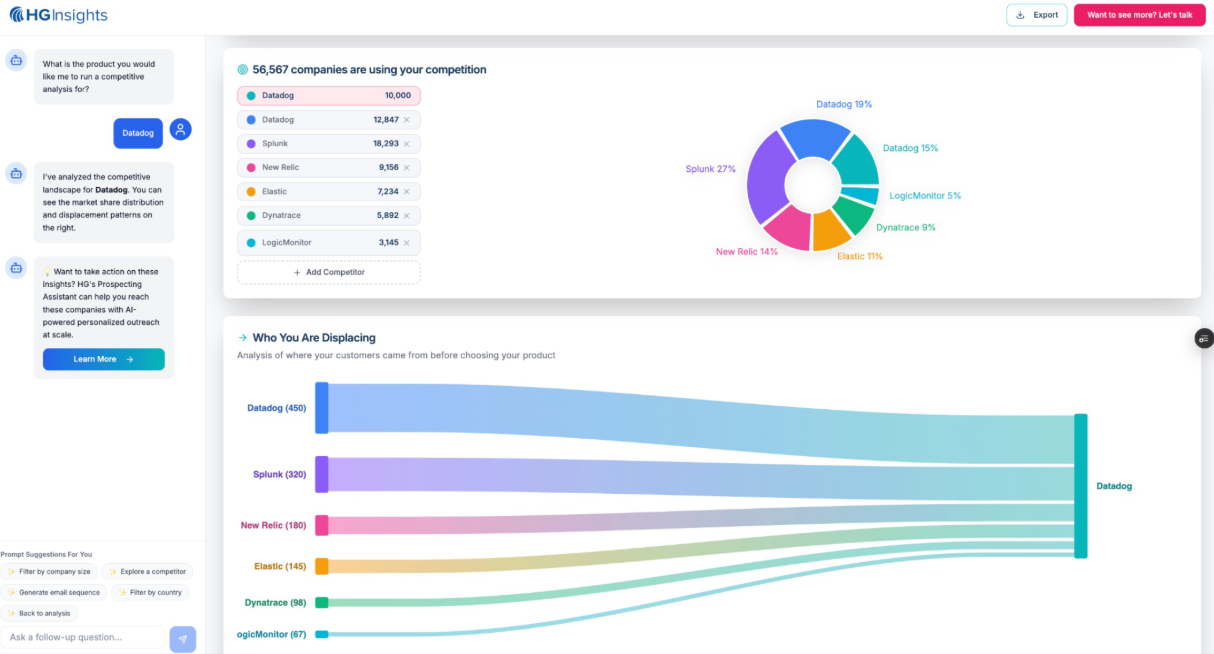Click the 9,156 count in New Relic row
1214x654 pixels.
pos(389,168)
